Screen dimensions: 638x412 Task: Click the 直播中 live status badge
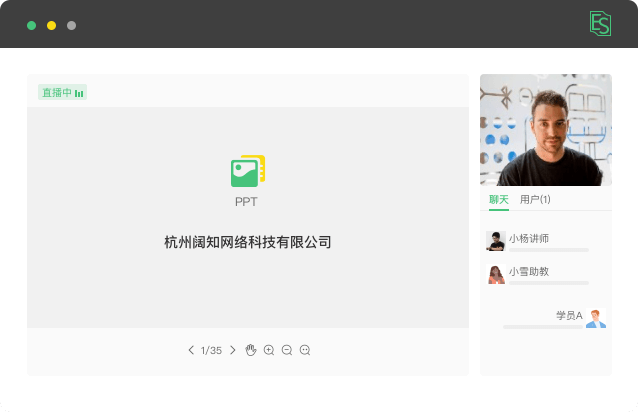click(x=62, y=92)
